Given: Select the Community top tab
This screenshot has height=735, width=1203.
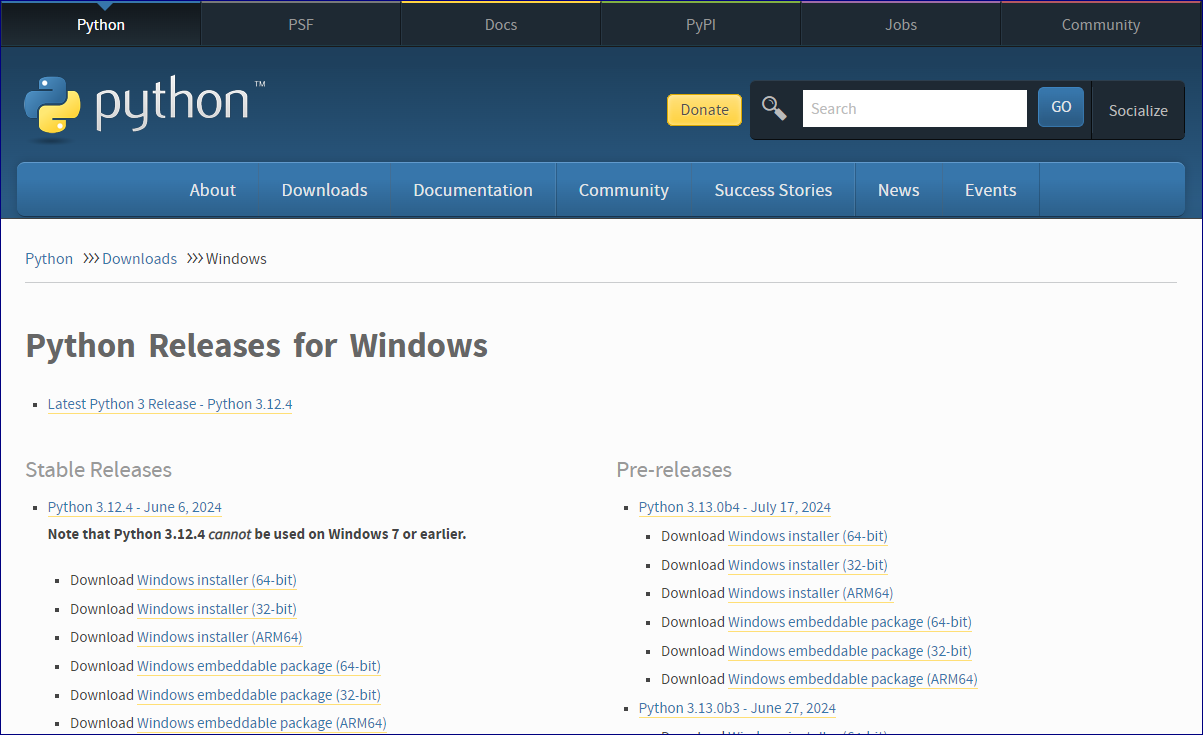Looking at the screenshot, I should [1101, 25].
